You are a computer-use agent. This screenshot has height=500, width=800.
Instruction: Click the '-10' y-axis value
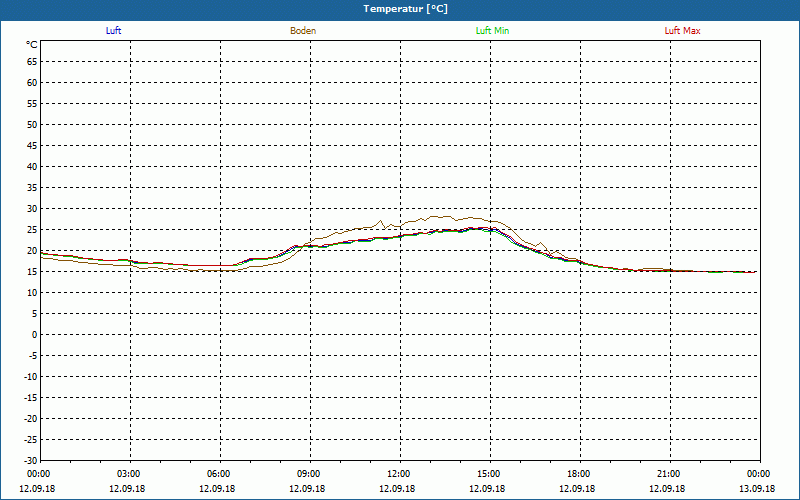[30, 377]
